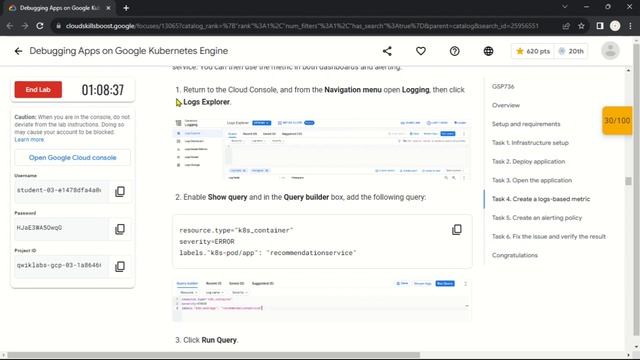View the 20th rank badge
This screenshot has width=640, height=360.
pyautogui.click(x=571, y=51)
